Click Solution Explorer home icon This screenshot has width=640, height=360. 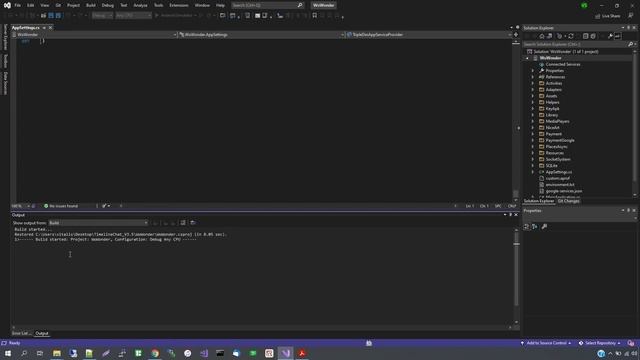(542, 36)
